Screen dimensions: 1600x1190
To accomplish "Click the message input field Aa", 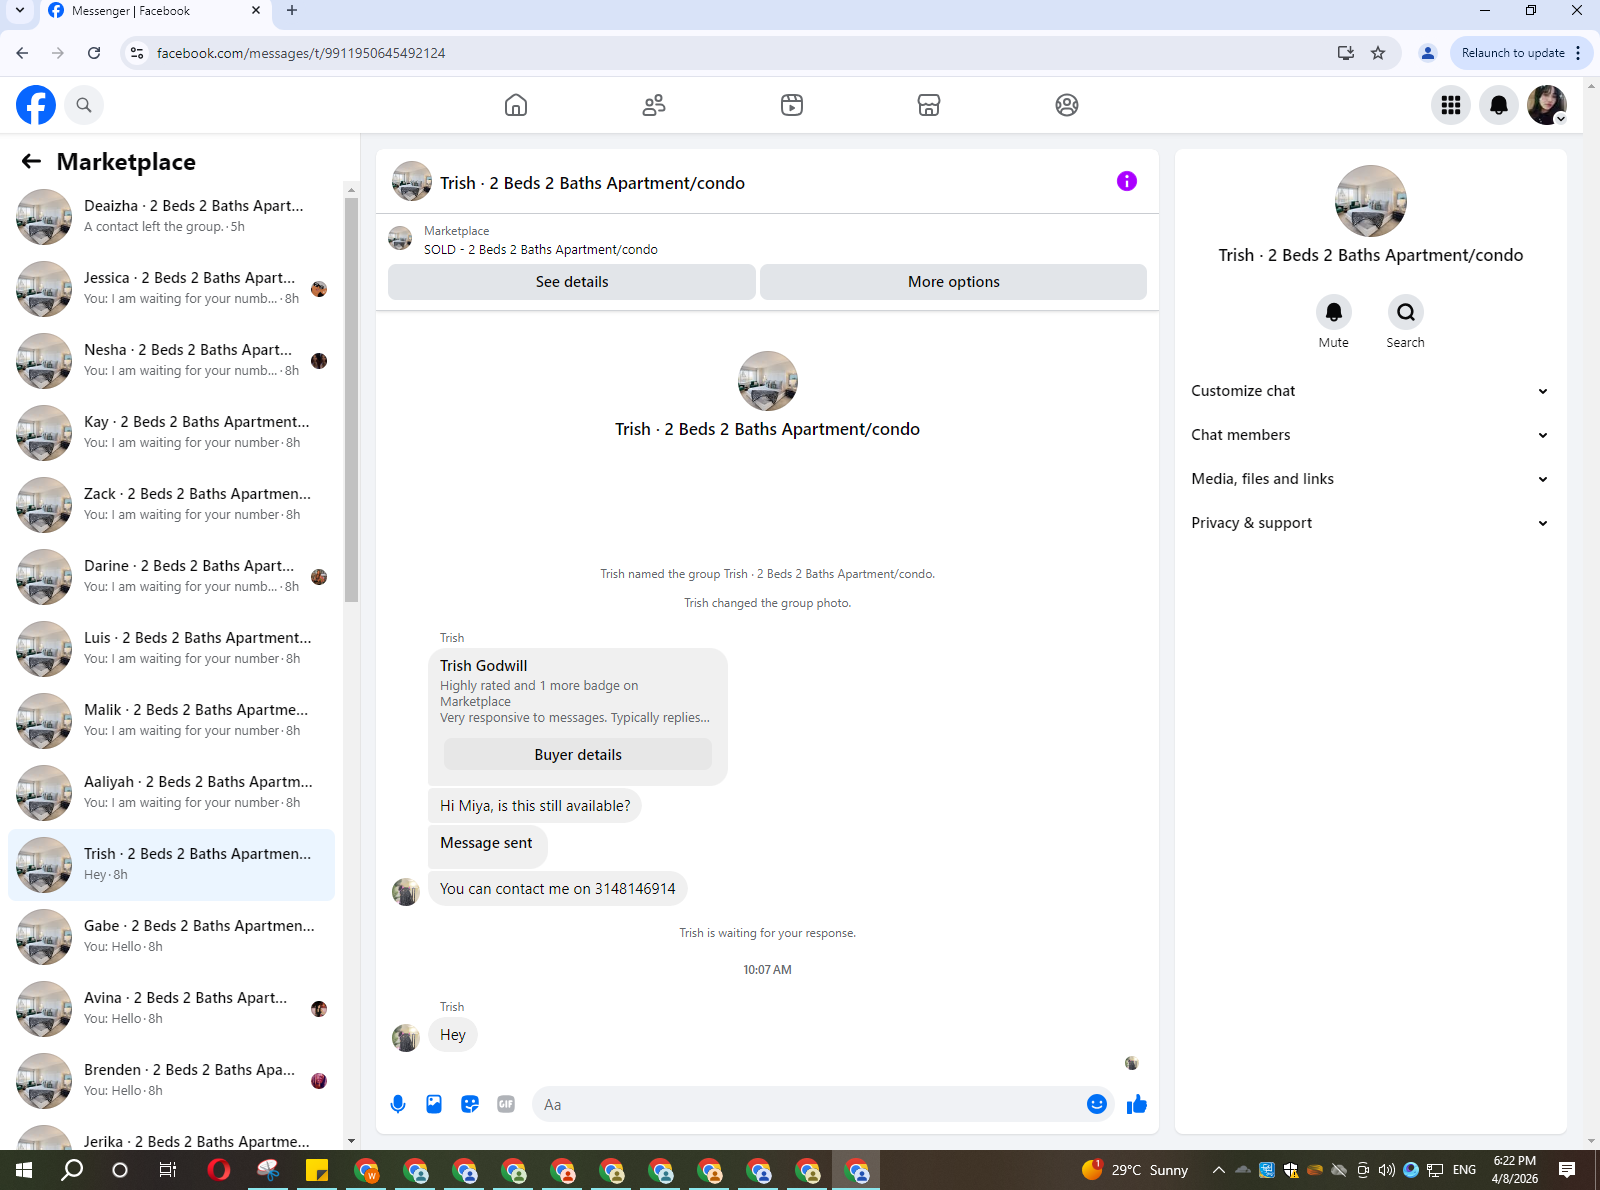I will (x=808, y=1104).
